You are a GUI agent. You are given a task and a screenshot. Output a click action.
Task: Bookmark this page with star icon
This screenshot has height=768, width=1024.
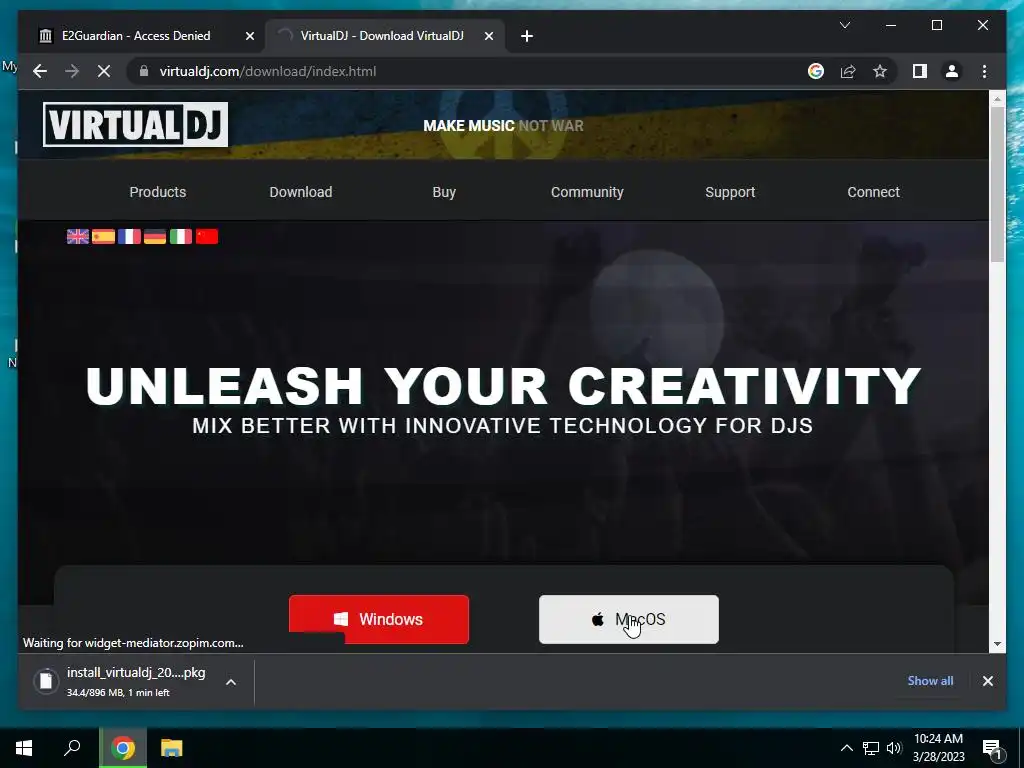pos(880,71)
